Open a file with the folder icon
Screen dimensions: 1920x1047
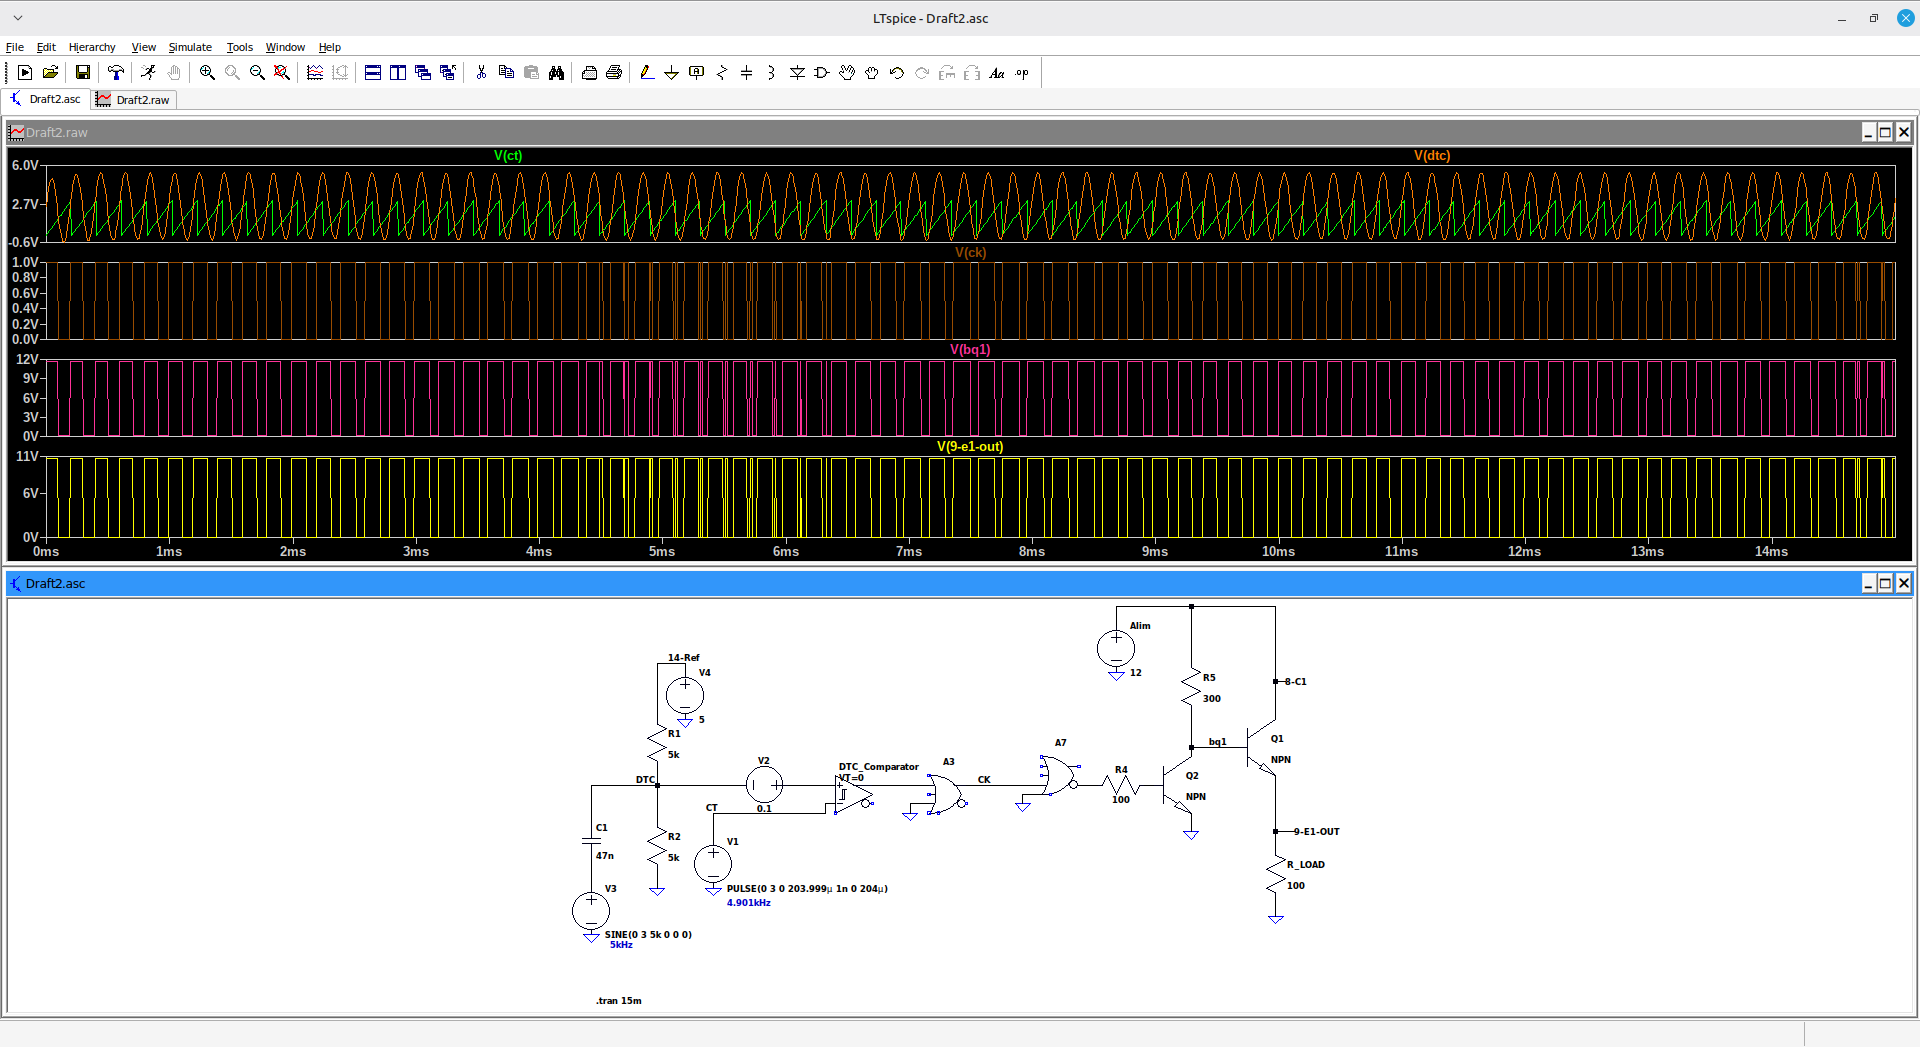(50, 73)
